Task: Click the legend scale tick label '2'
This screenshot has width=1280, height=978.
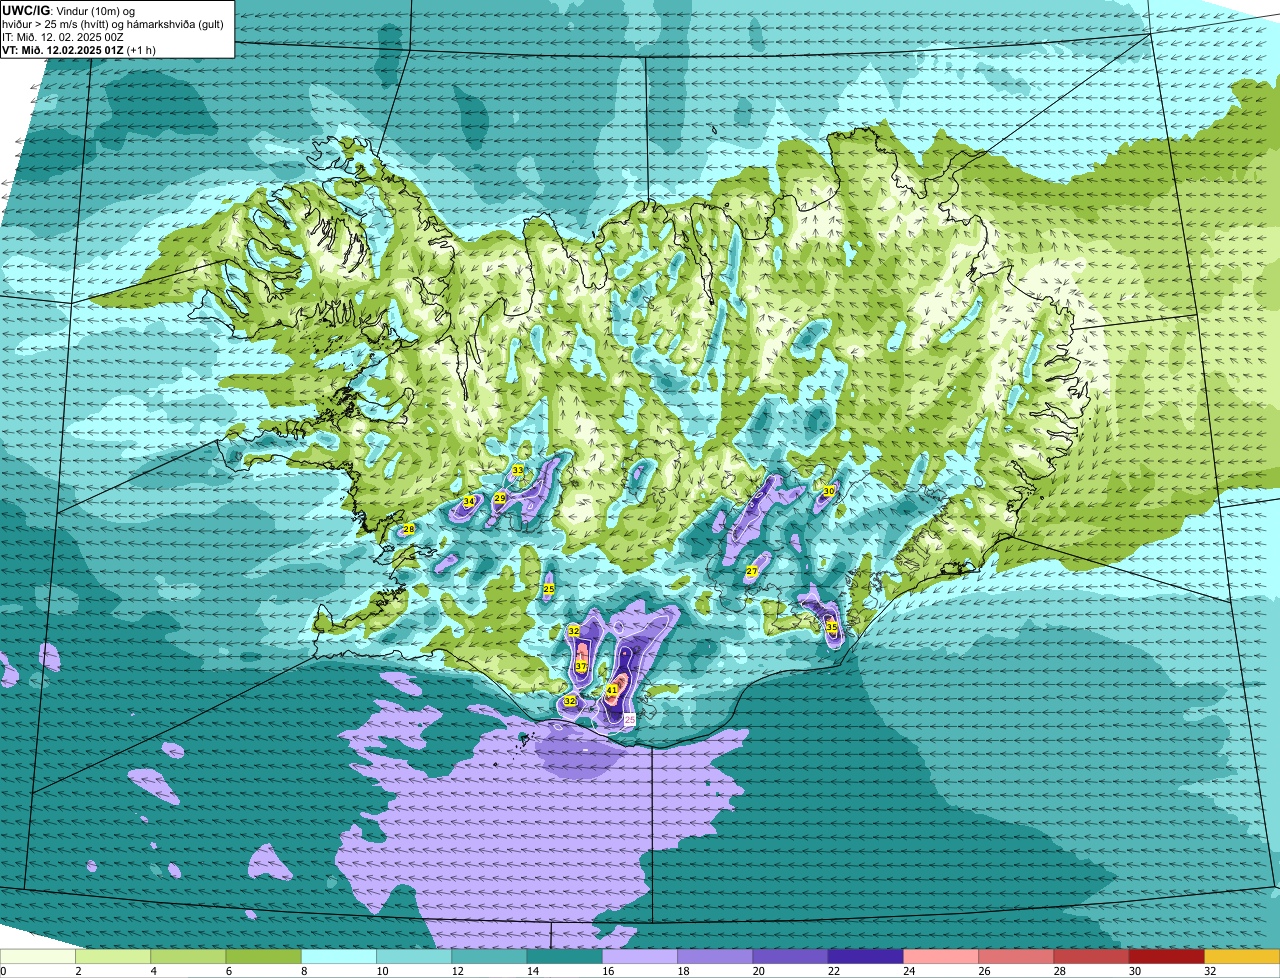Action: 76,971
